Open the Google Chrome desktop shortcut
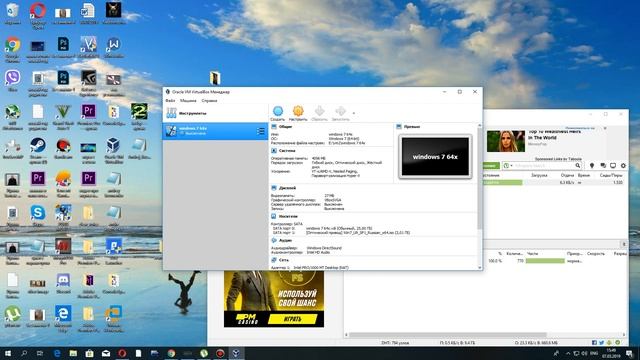 pyautogui.click(x=13, y=44)
